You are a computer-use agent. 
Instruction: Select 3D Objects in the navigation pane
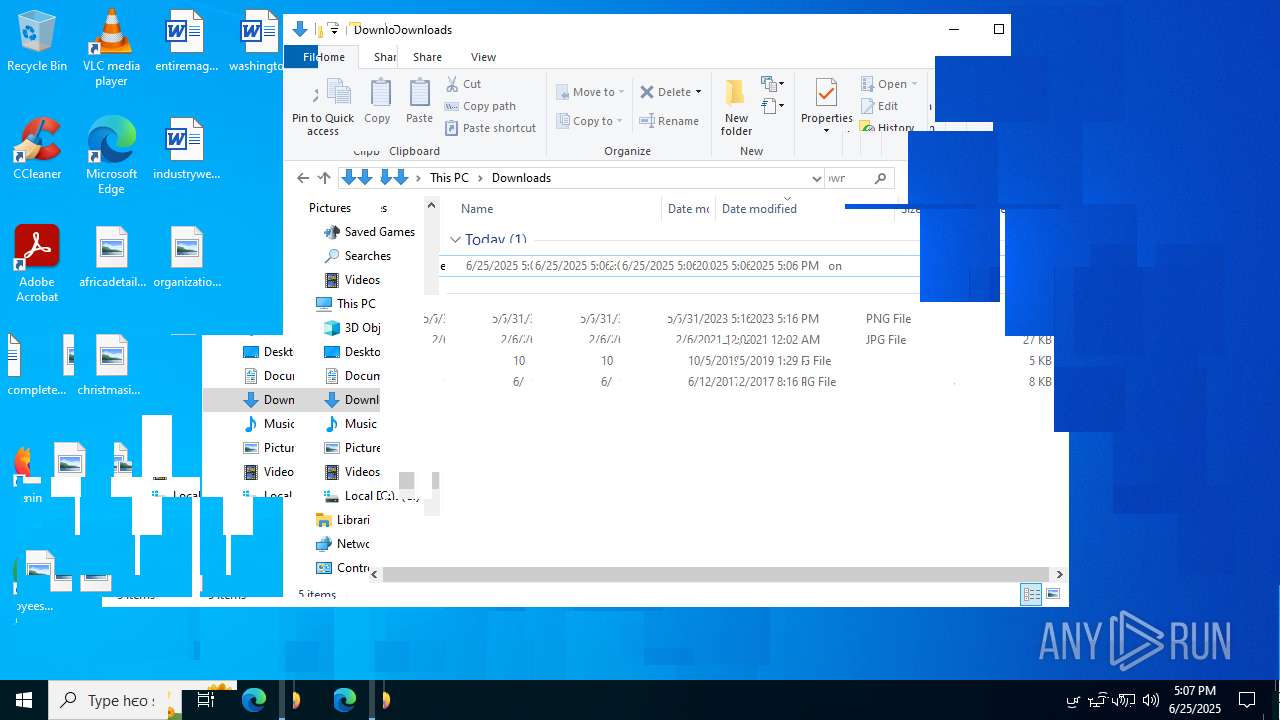(x=351, y=328)
